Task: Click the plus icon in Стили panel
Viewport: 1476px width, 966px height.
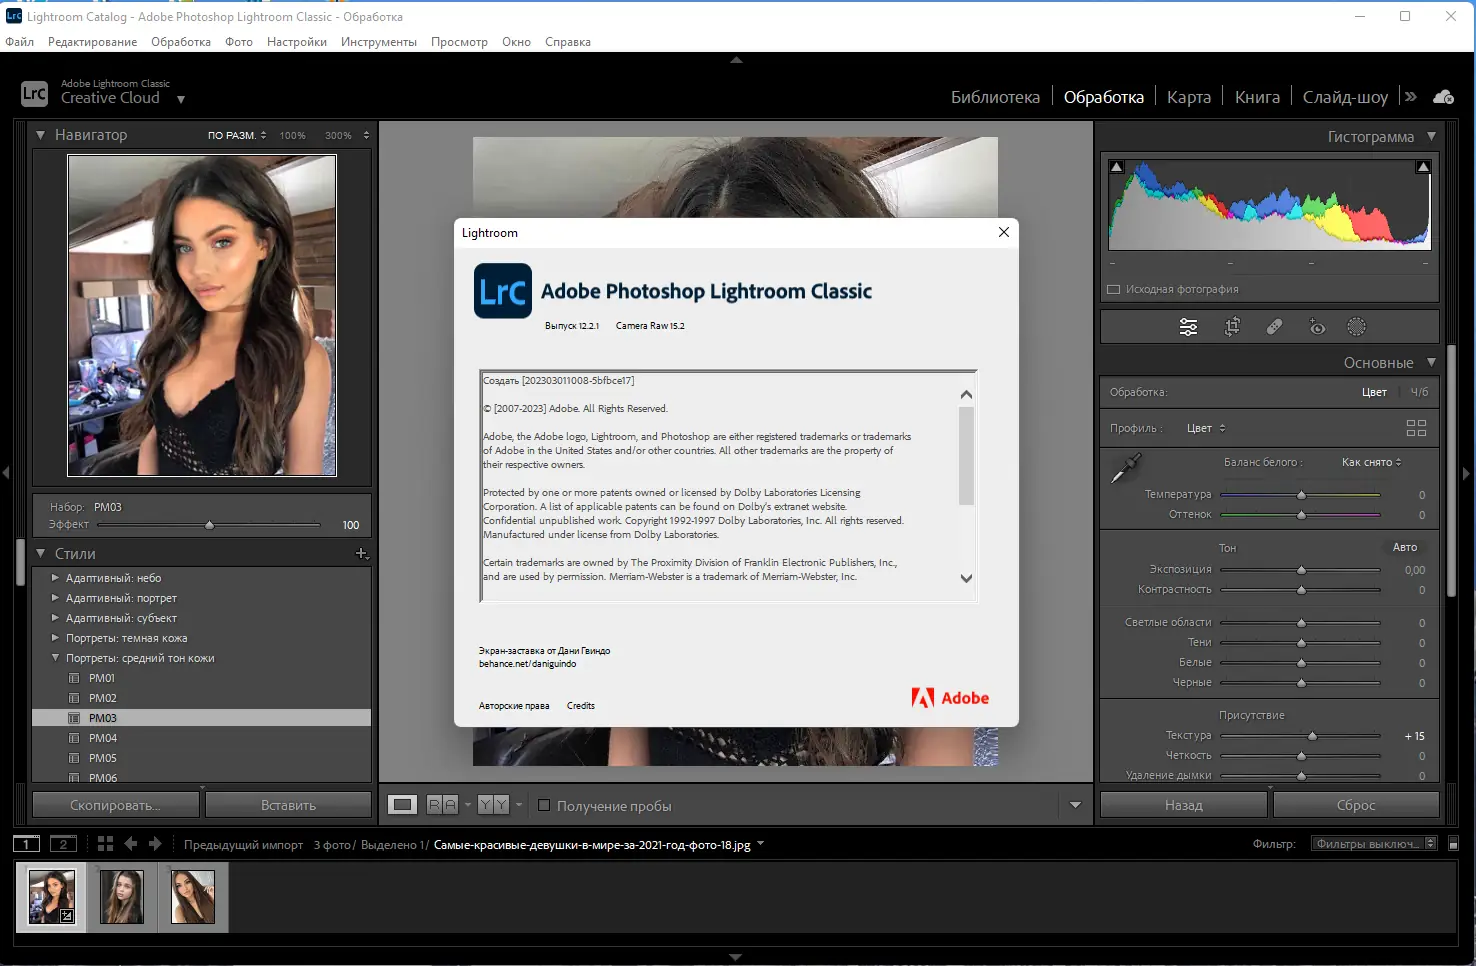Action: [x=361, y=554]
